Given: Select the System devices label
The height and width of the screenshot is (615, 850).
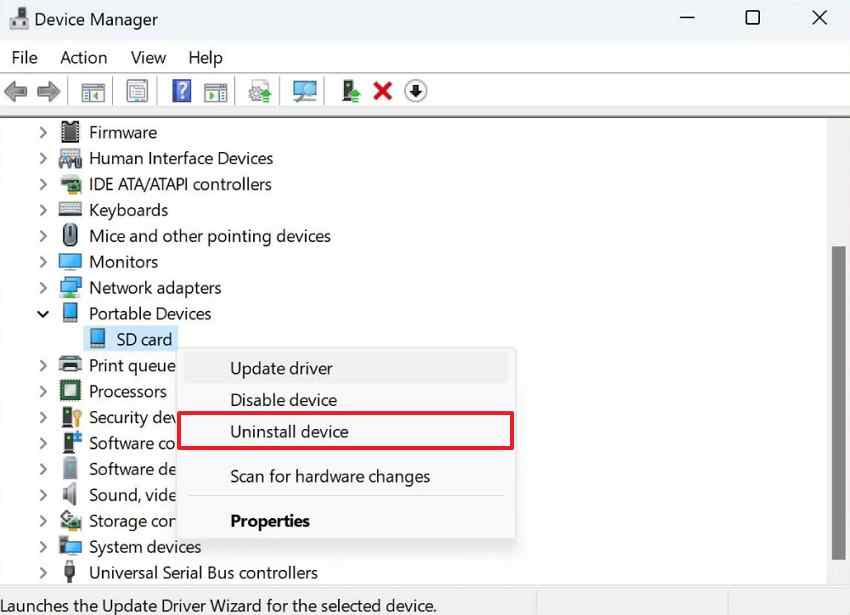Looking at the screenshot, I should click(x=145, y=547).
